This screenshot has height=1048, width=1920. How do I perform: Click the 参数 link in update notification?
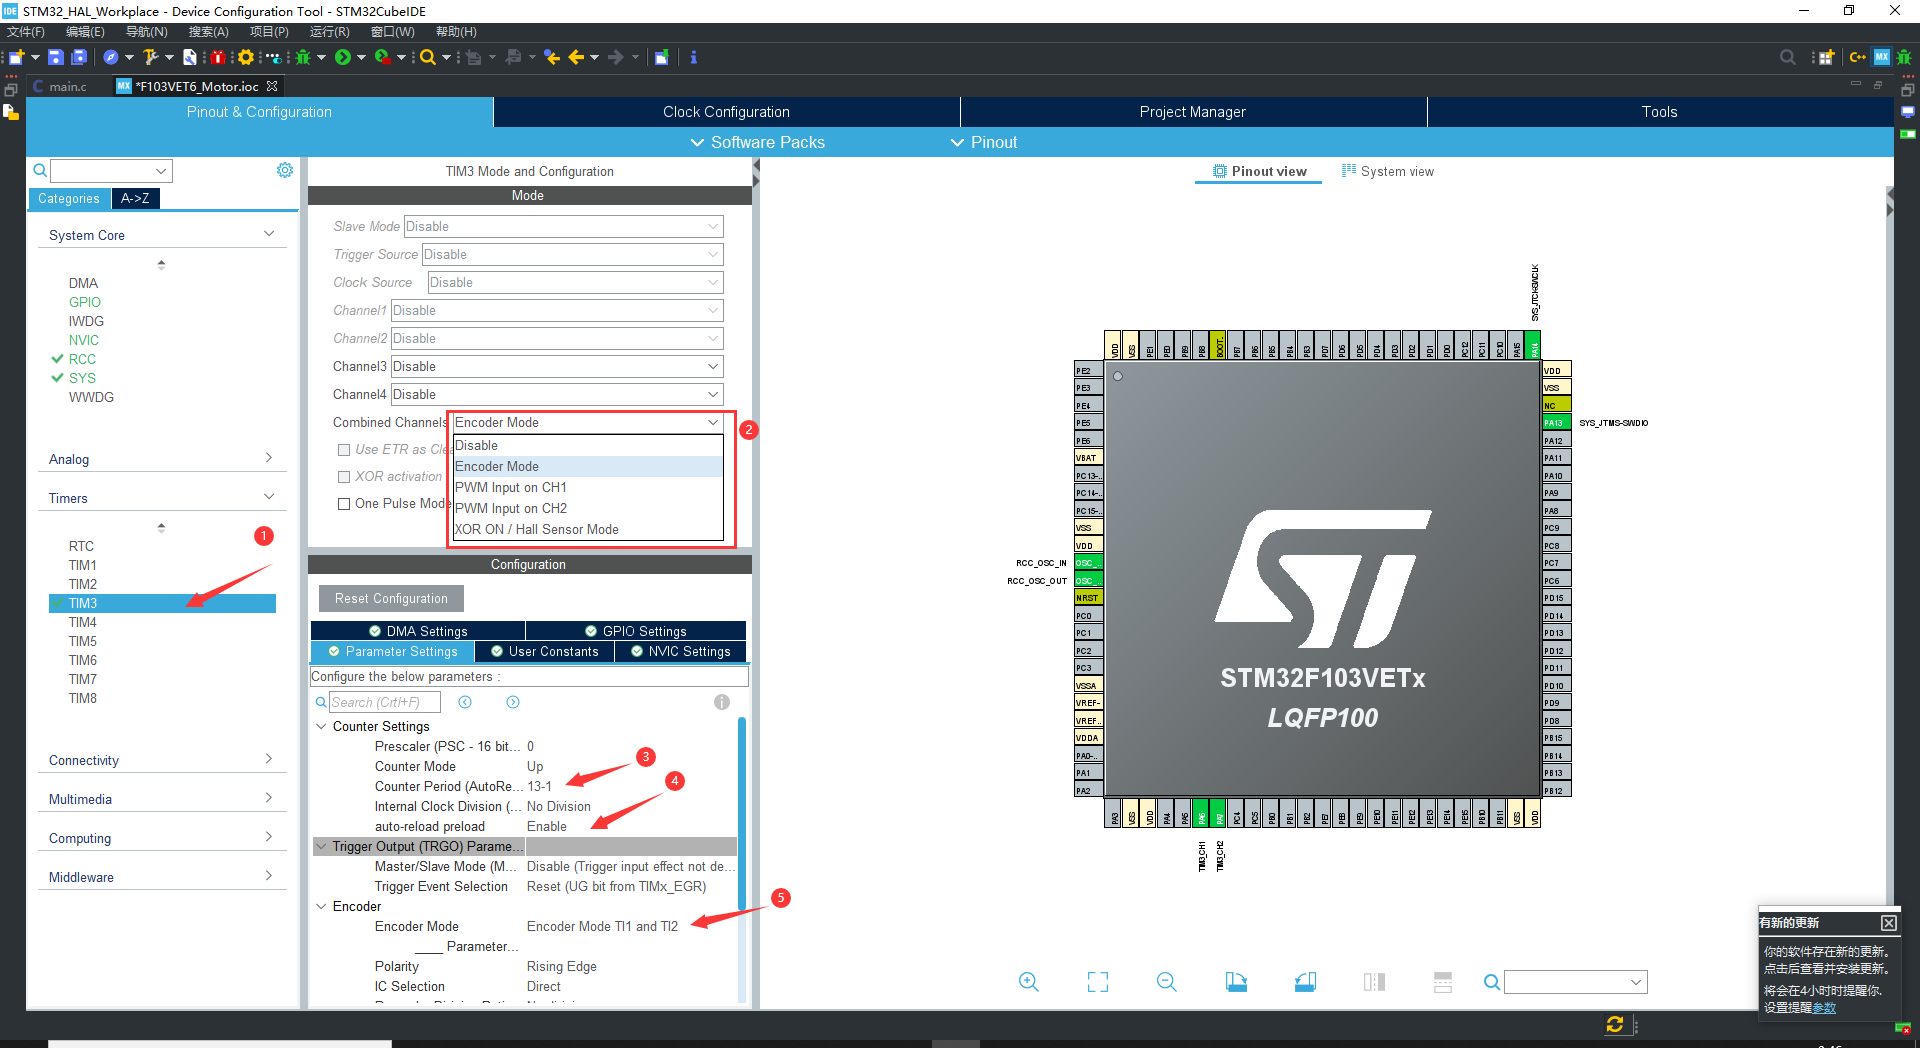[x=1824, y=1008]
